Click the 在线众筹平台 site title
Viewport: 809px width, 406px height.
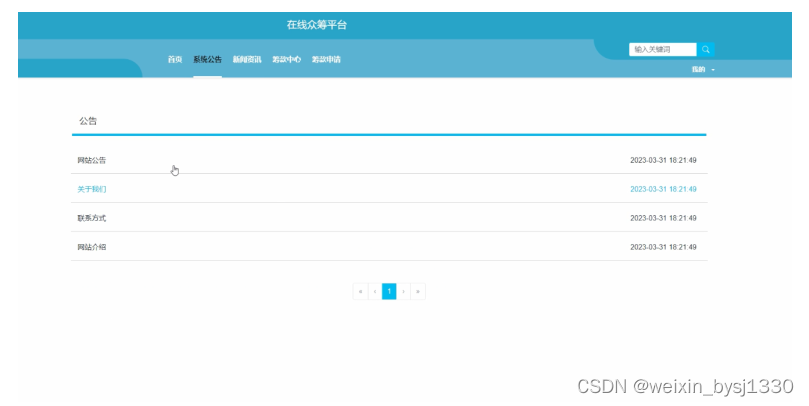point(317,25)
